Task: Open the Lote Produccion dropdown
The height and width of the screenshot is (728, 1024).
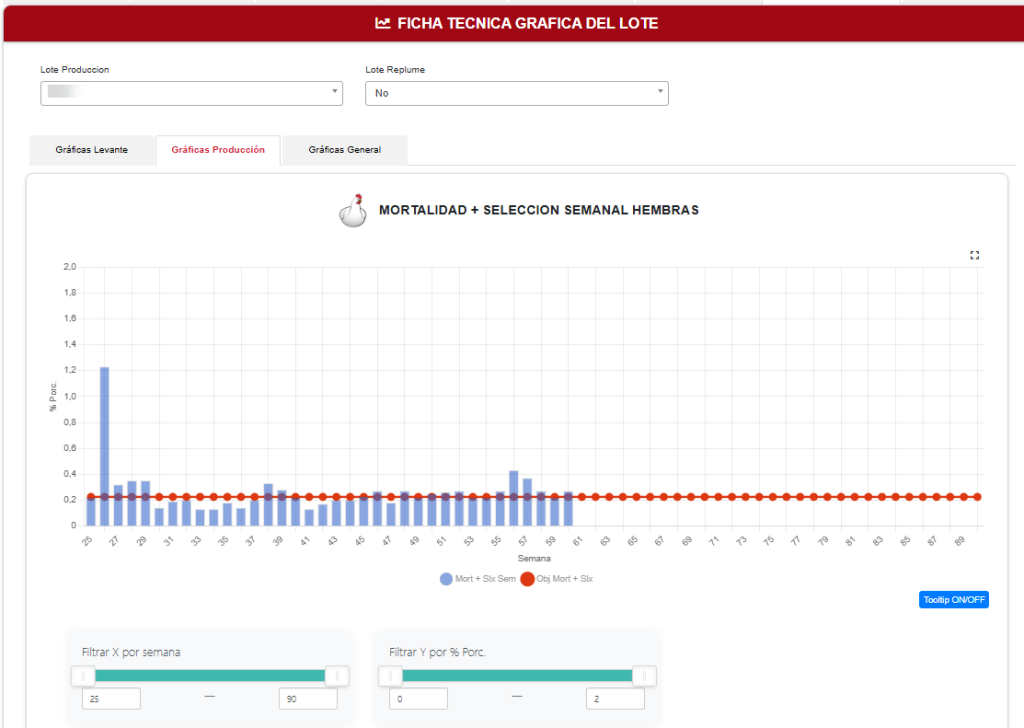Action: (191, 93)
